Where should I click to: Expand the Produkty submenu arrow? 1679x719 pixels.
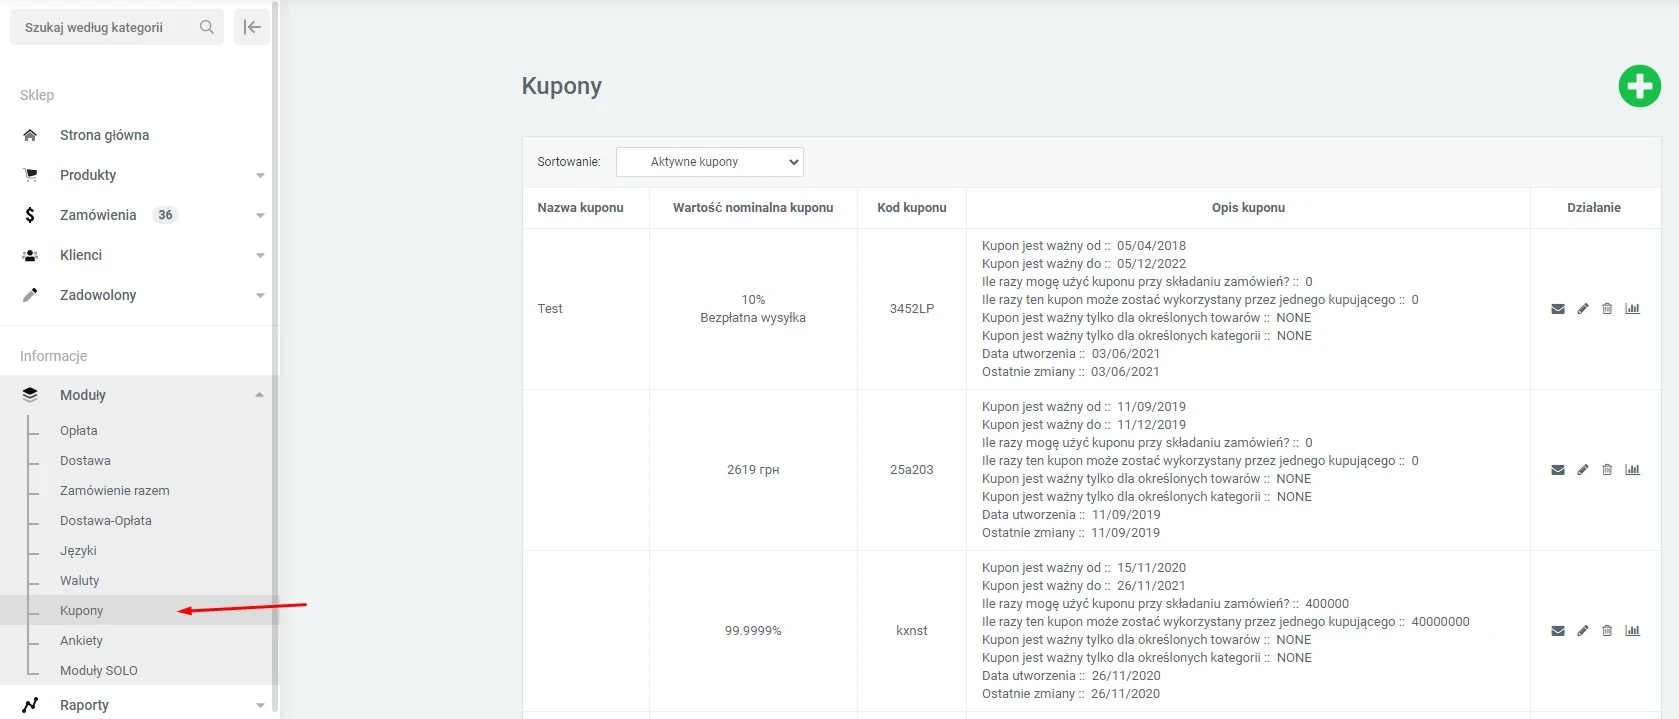pyautogui.click(x=260, y=176)
